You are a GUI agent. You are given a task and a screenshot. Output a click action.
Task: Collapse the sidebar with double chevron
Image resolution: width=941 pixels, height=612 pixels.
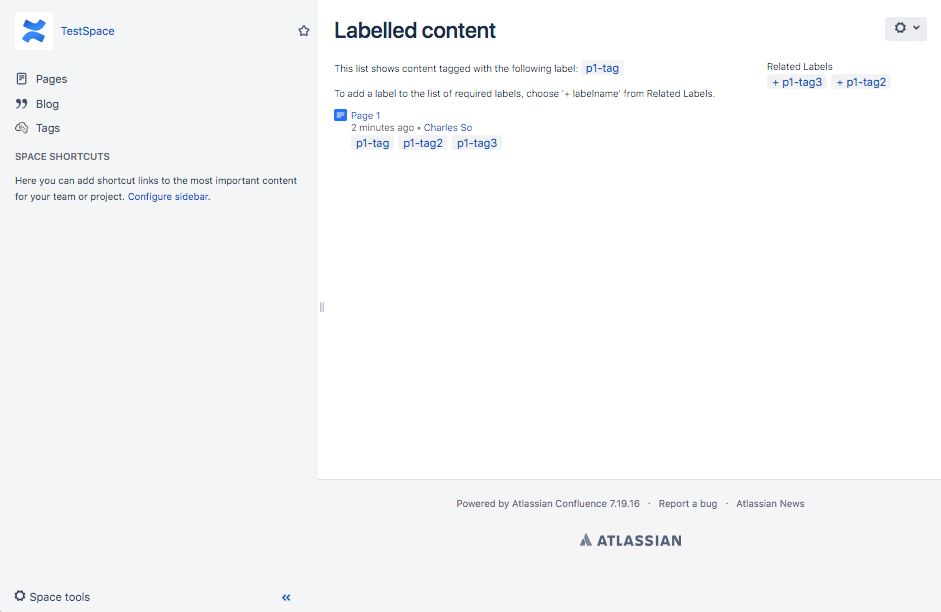pos(286,597)
